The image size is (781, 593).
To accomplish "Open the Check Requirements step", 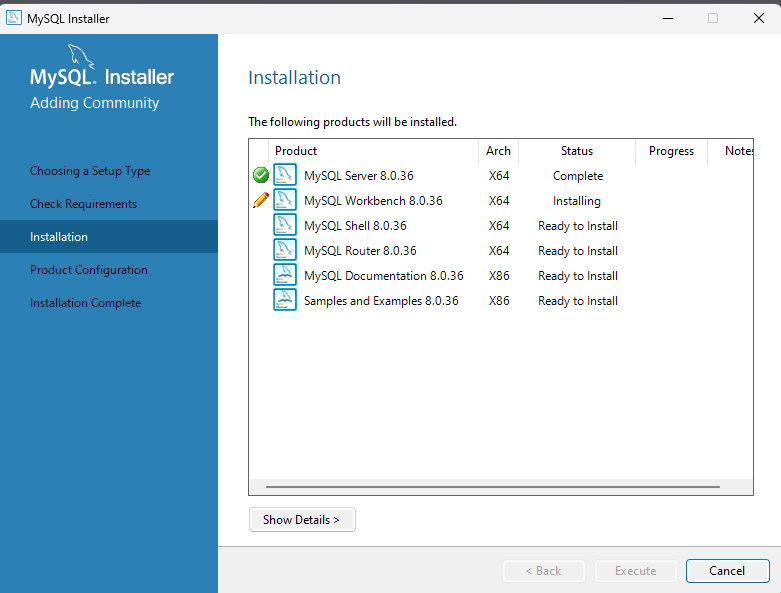I will tap(83, 204).
